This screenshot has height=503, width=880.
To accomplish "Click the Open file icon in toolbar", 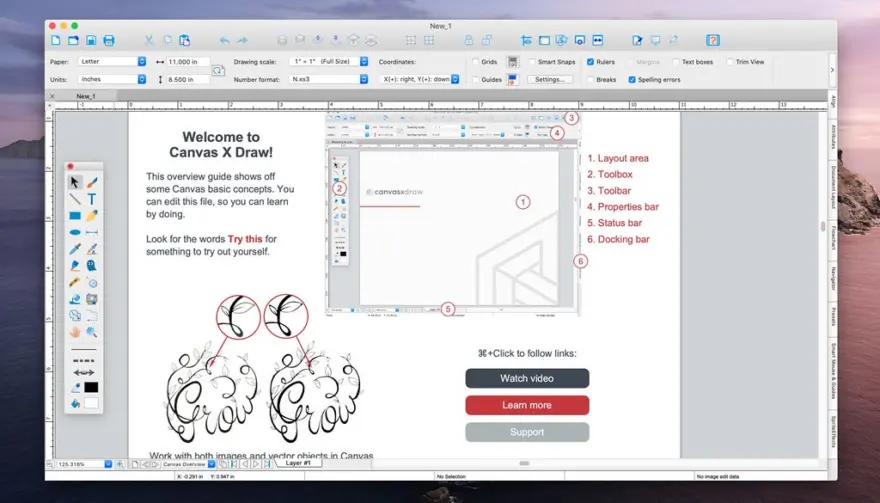I will (74, 40).
